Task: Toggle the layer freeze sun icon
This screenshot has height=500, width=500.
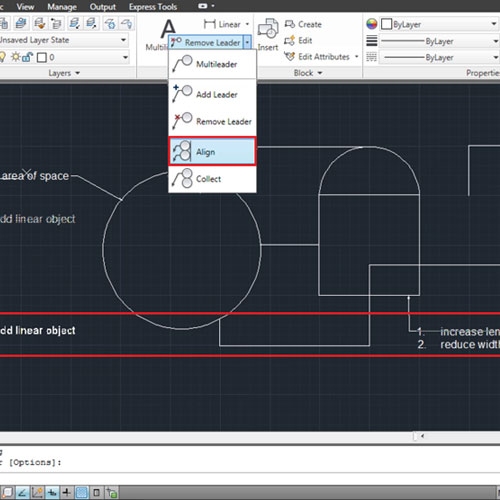Action: pos(15,57)
